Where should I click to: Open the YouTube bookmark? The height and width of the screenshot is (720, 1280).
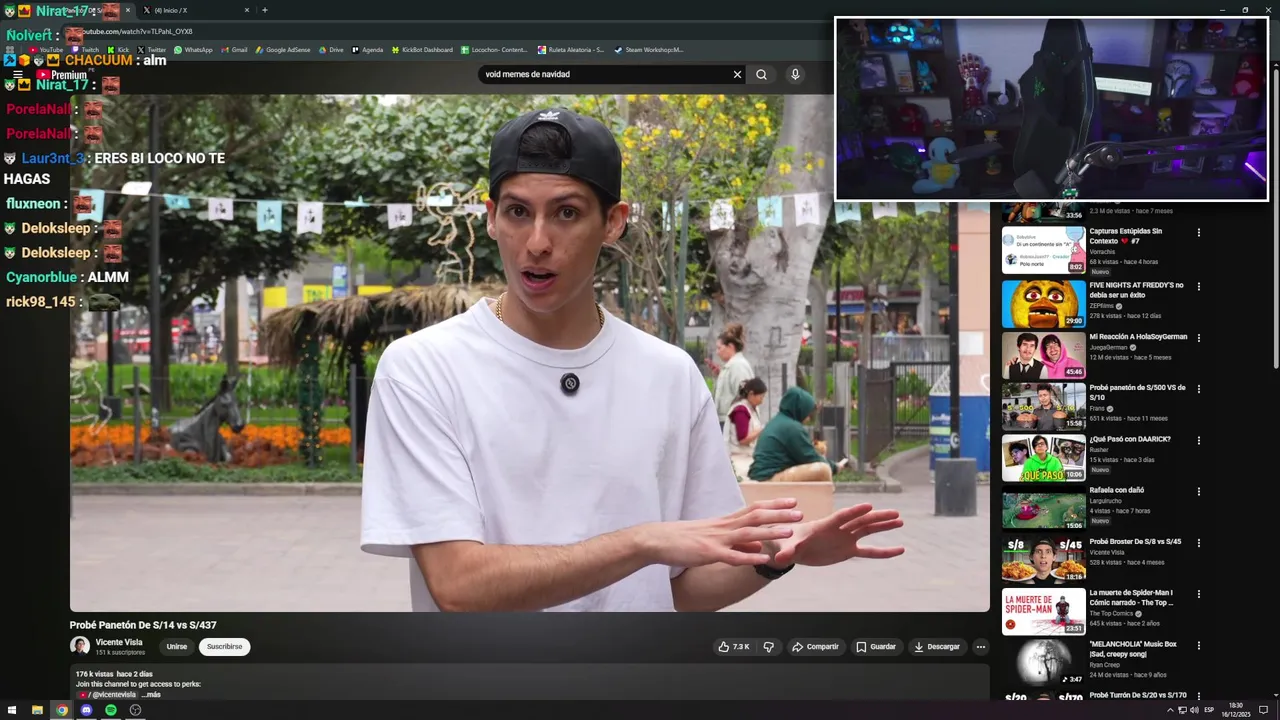point(46,50)
